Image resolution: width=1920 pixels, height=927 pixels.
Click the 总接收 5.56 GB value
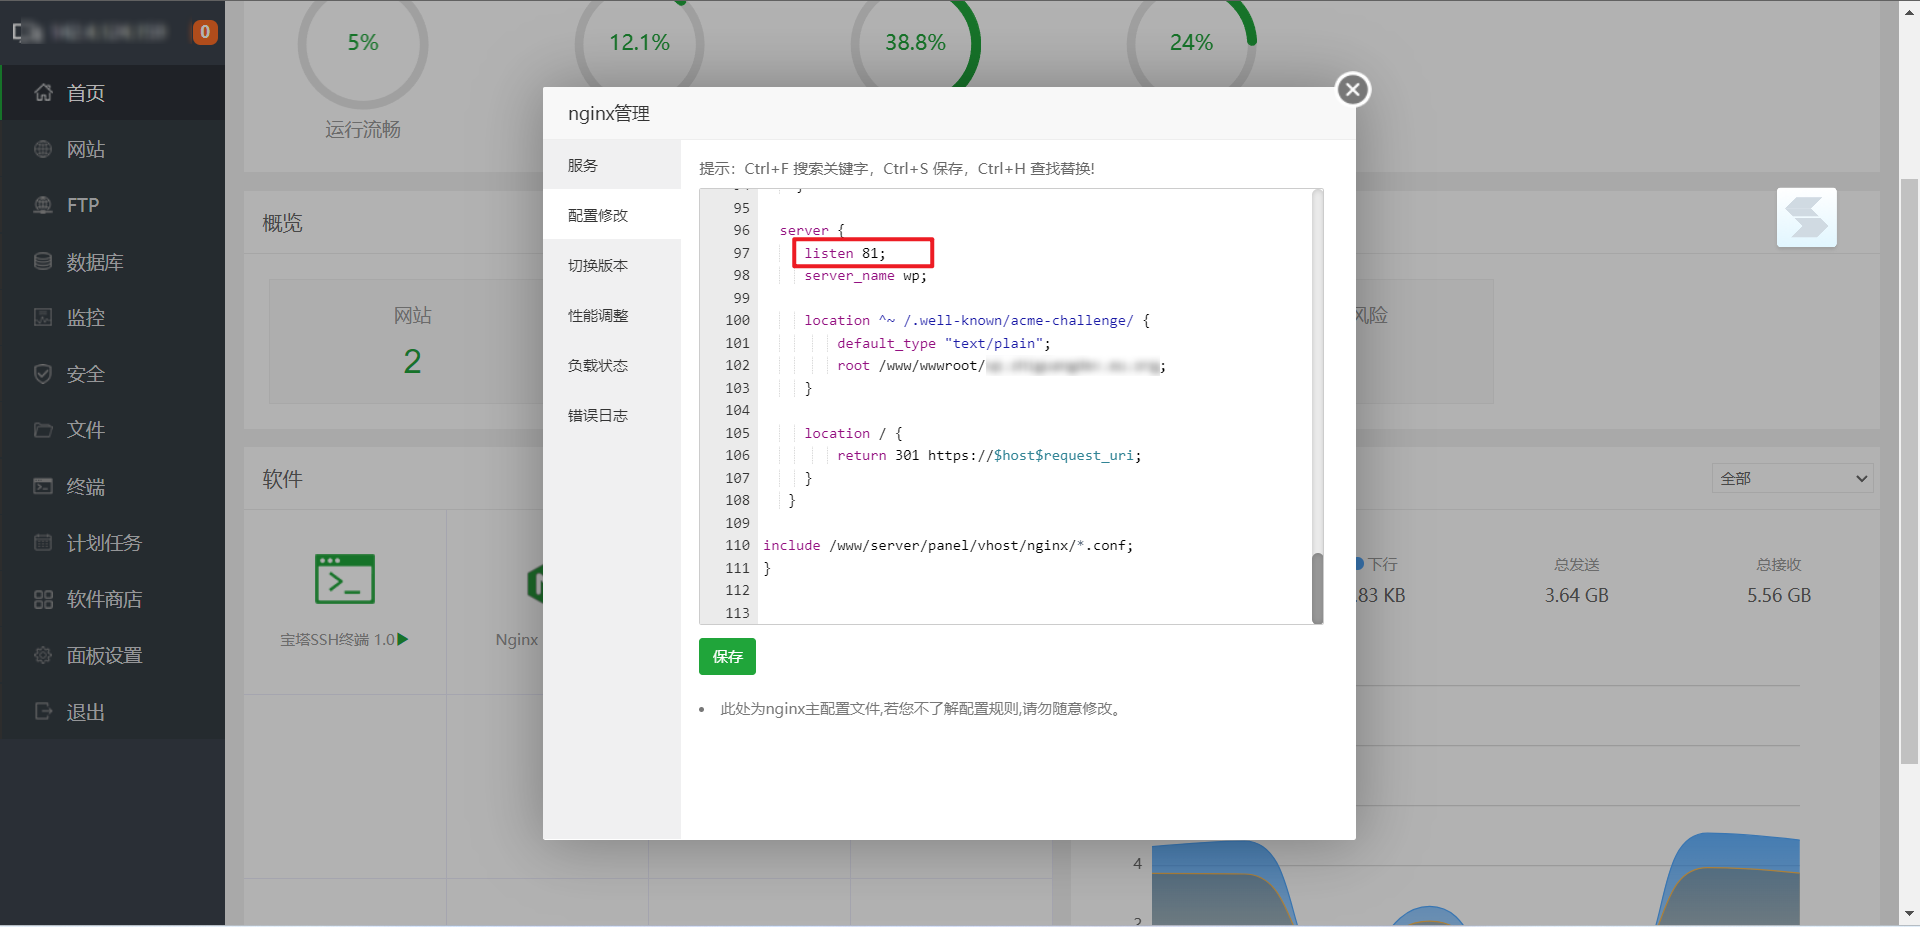click(1779, 595)
